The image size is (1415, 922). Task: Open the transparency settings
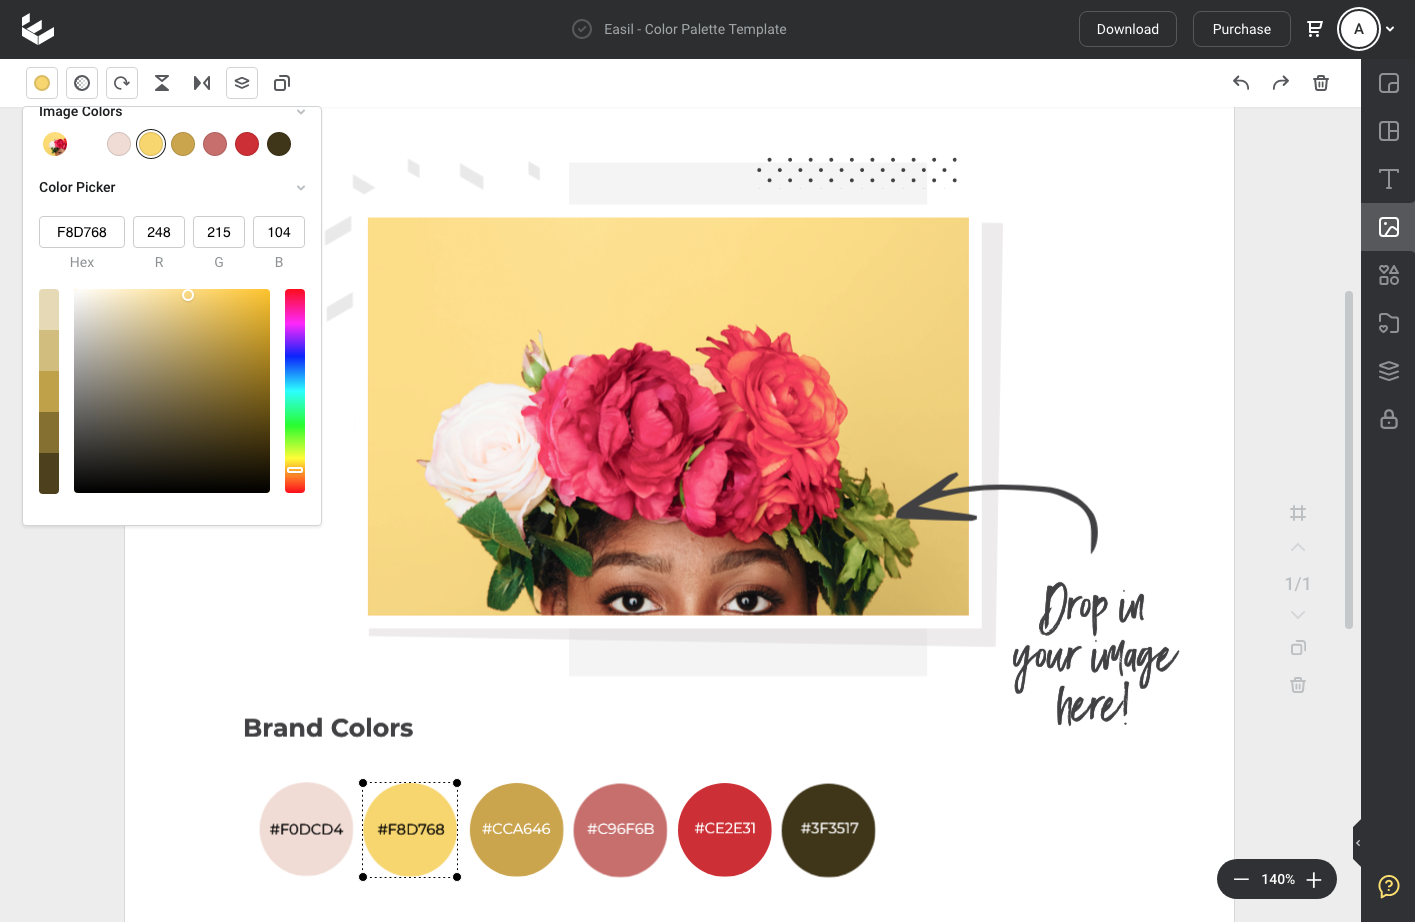pyautogui.click(x=81, y=83)
